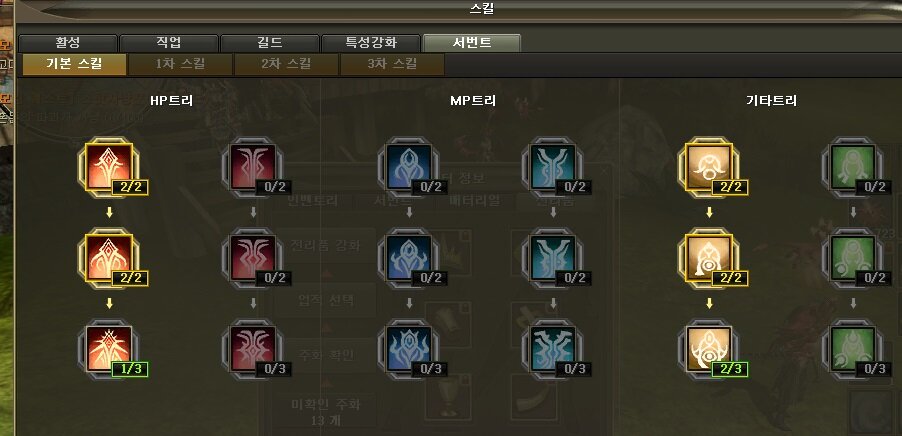Click the HP tree skill showing 1/3
This screenshot has width=902, height=436.
(x=109, y=349)
